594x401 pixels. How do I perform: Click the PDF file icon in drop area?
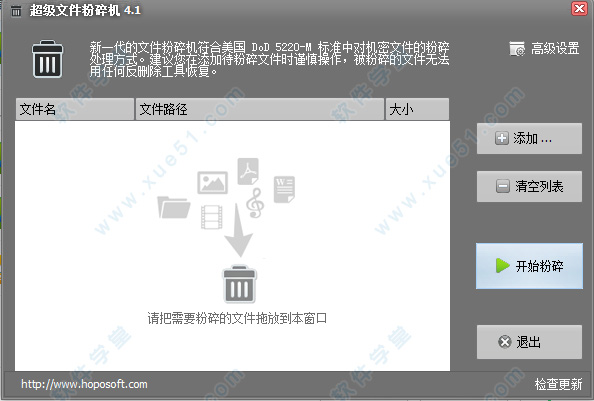pyautogui.click(x=248, y=171)
